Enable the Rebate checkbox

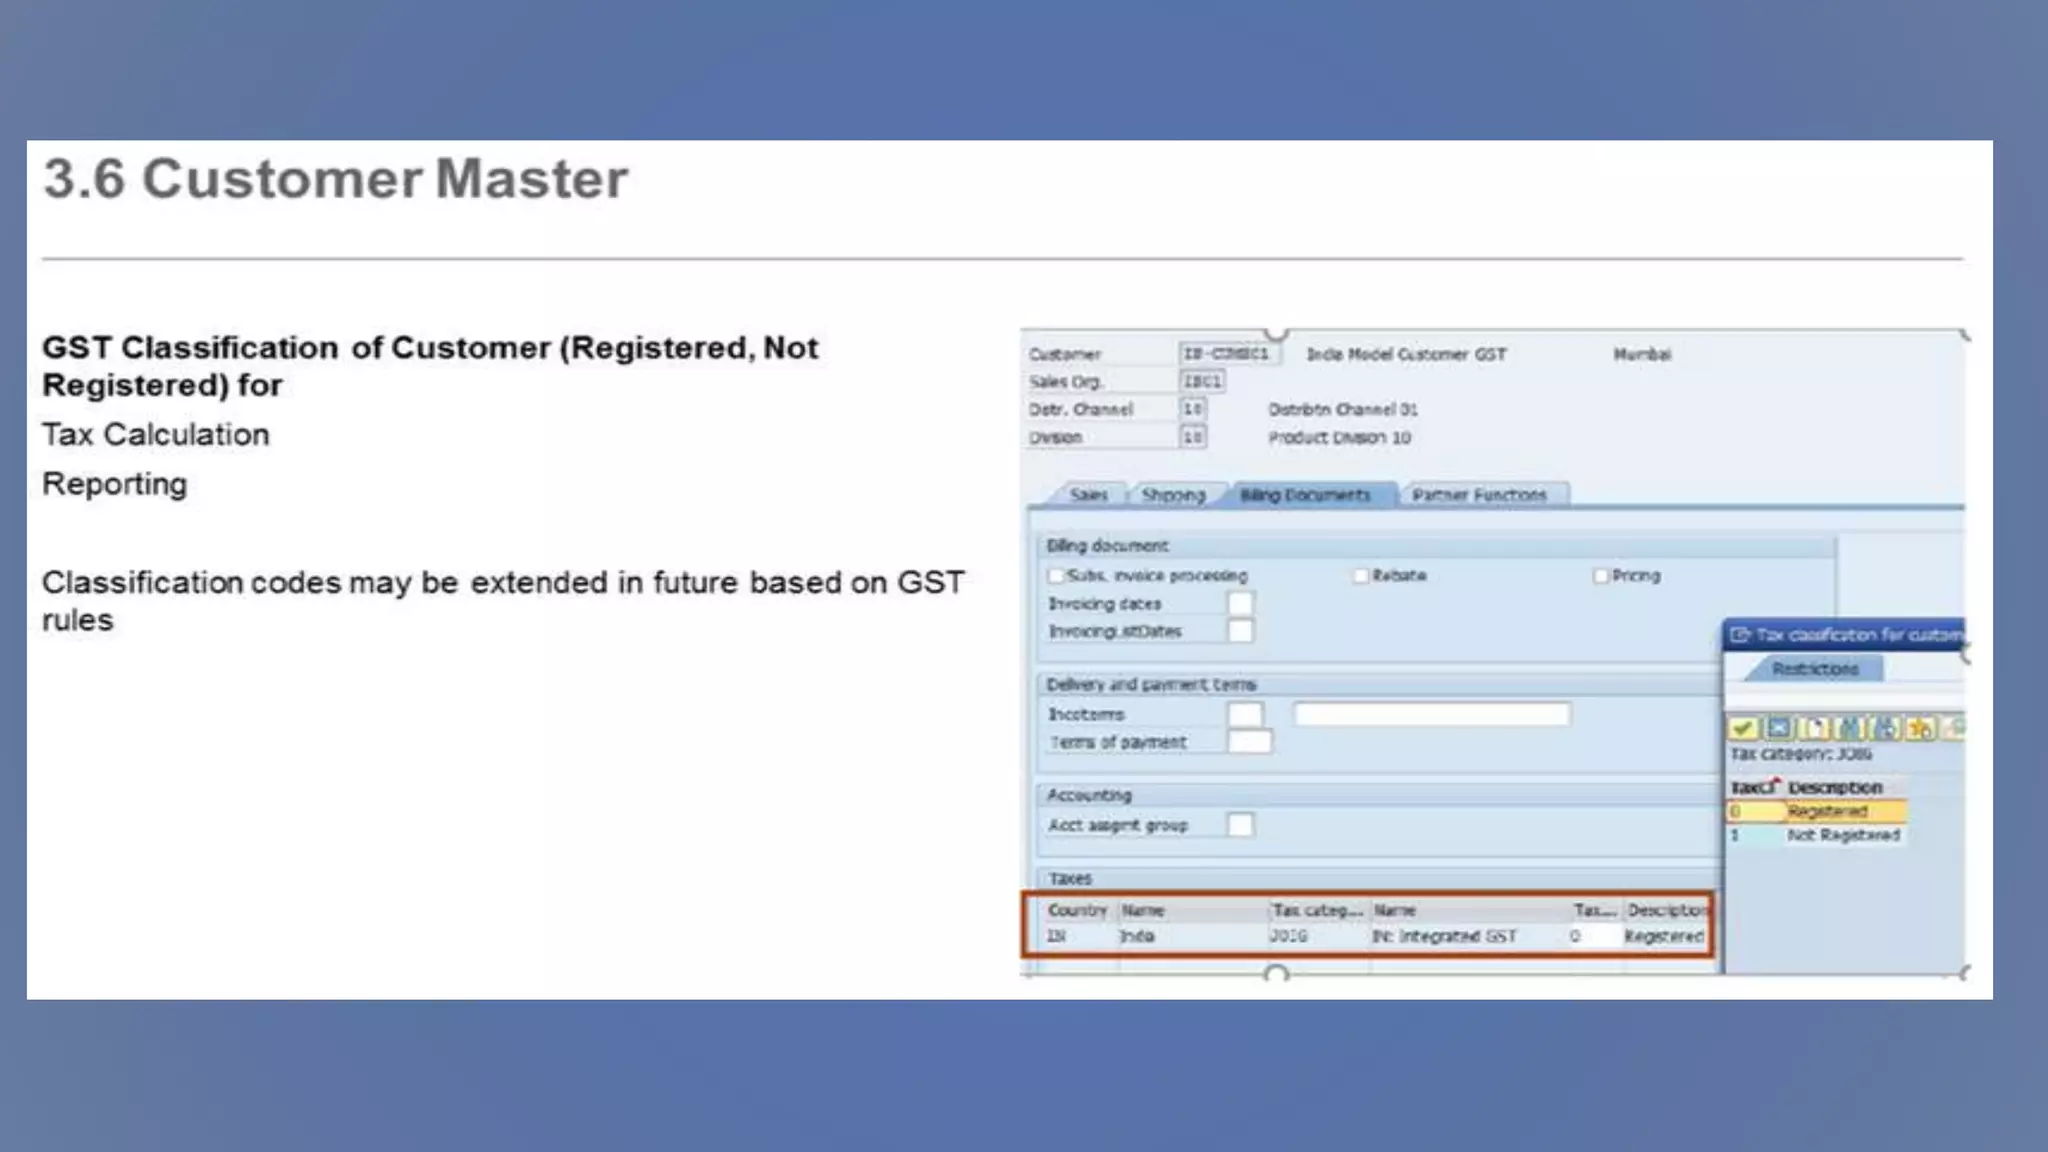pos(1360,576)
